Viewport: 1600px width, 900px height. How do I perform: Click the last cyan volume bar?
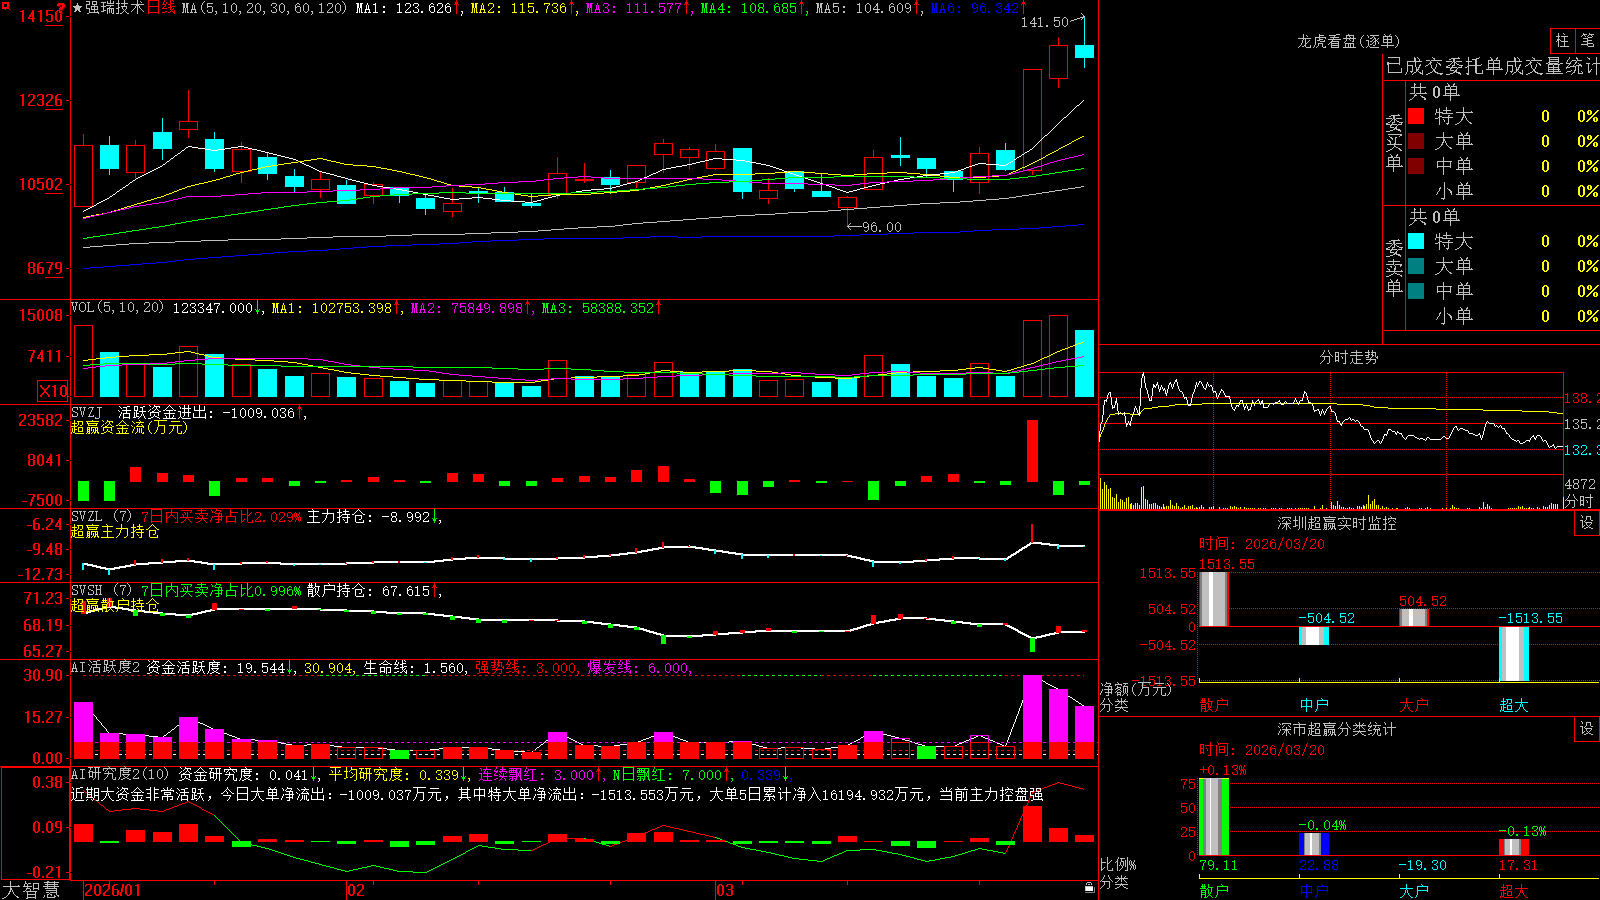[x=1084, y=364]
